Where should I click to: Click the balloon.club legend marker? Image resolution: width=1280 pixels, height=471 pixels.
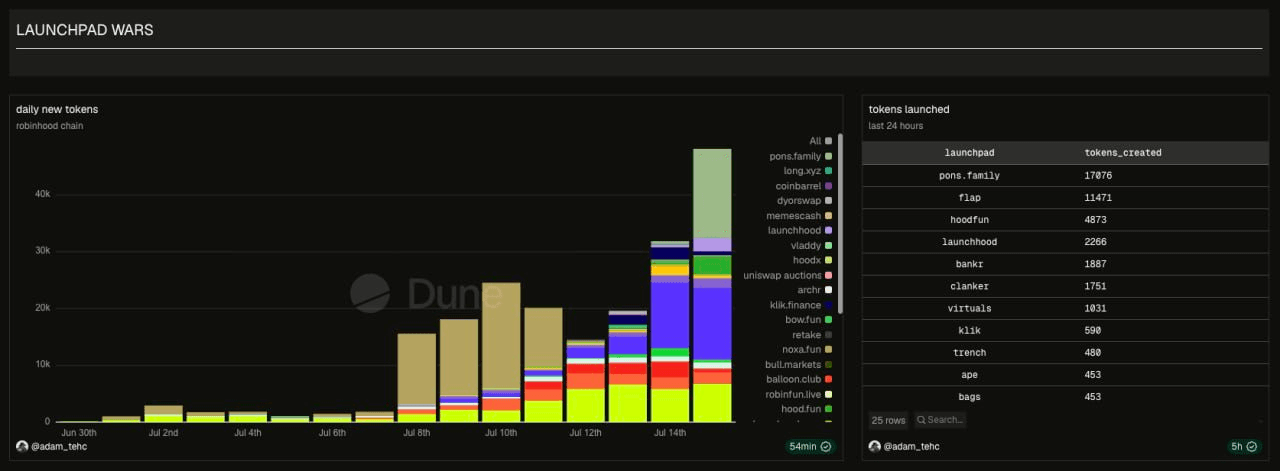pos(829,379)
